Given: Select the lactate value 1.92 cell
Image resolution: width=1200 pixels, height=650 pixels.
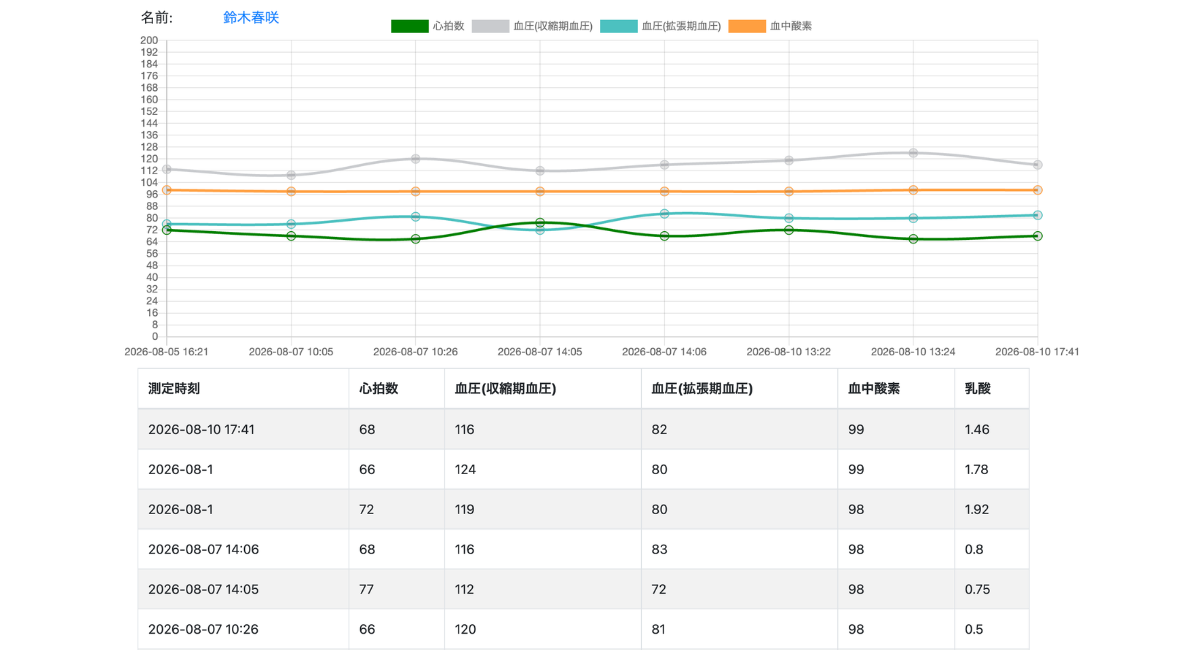Looking at the screenshot, I should [991, 509].
